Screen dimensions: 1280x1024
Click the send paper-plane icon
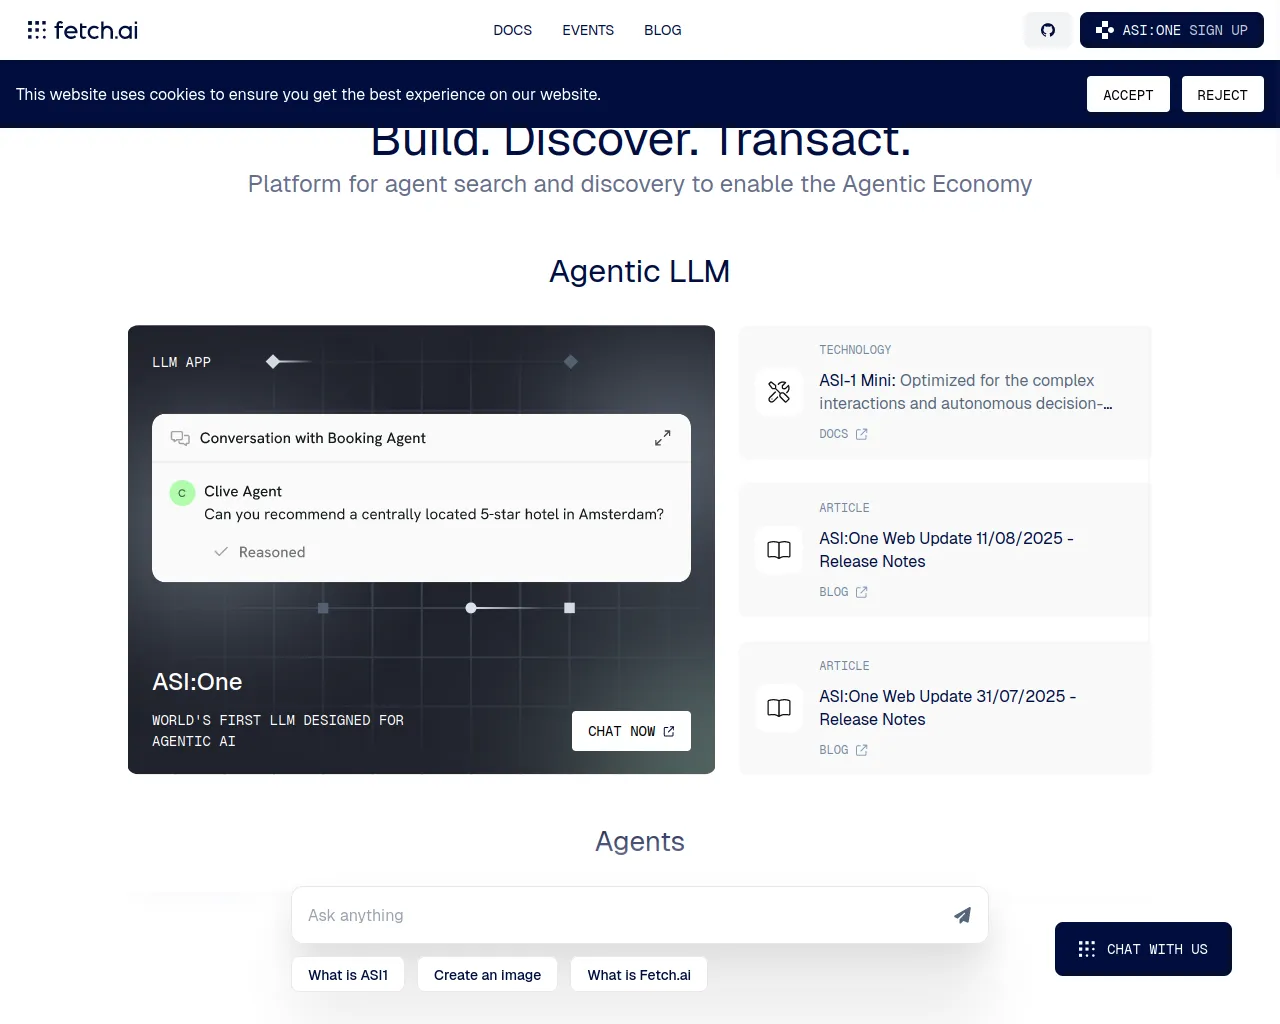(x=962, y=915)
